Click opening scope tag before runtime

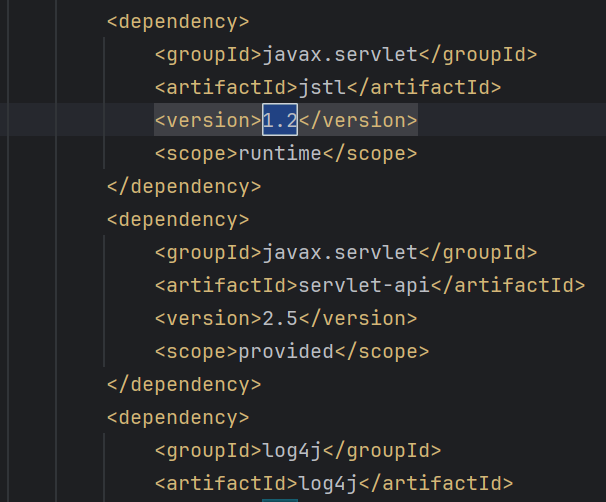195,154
